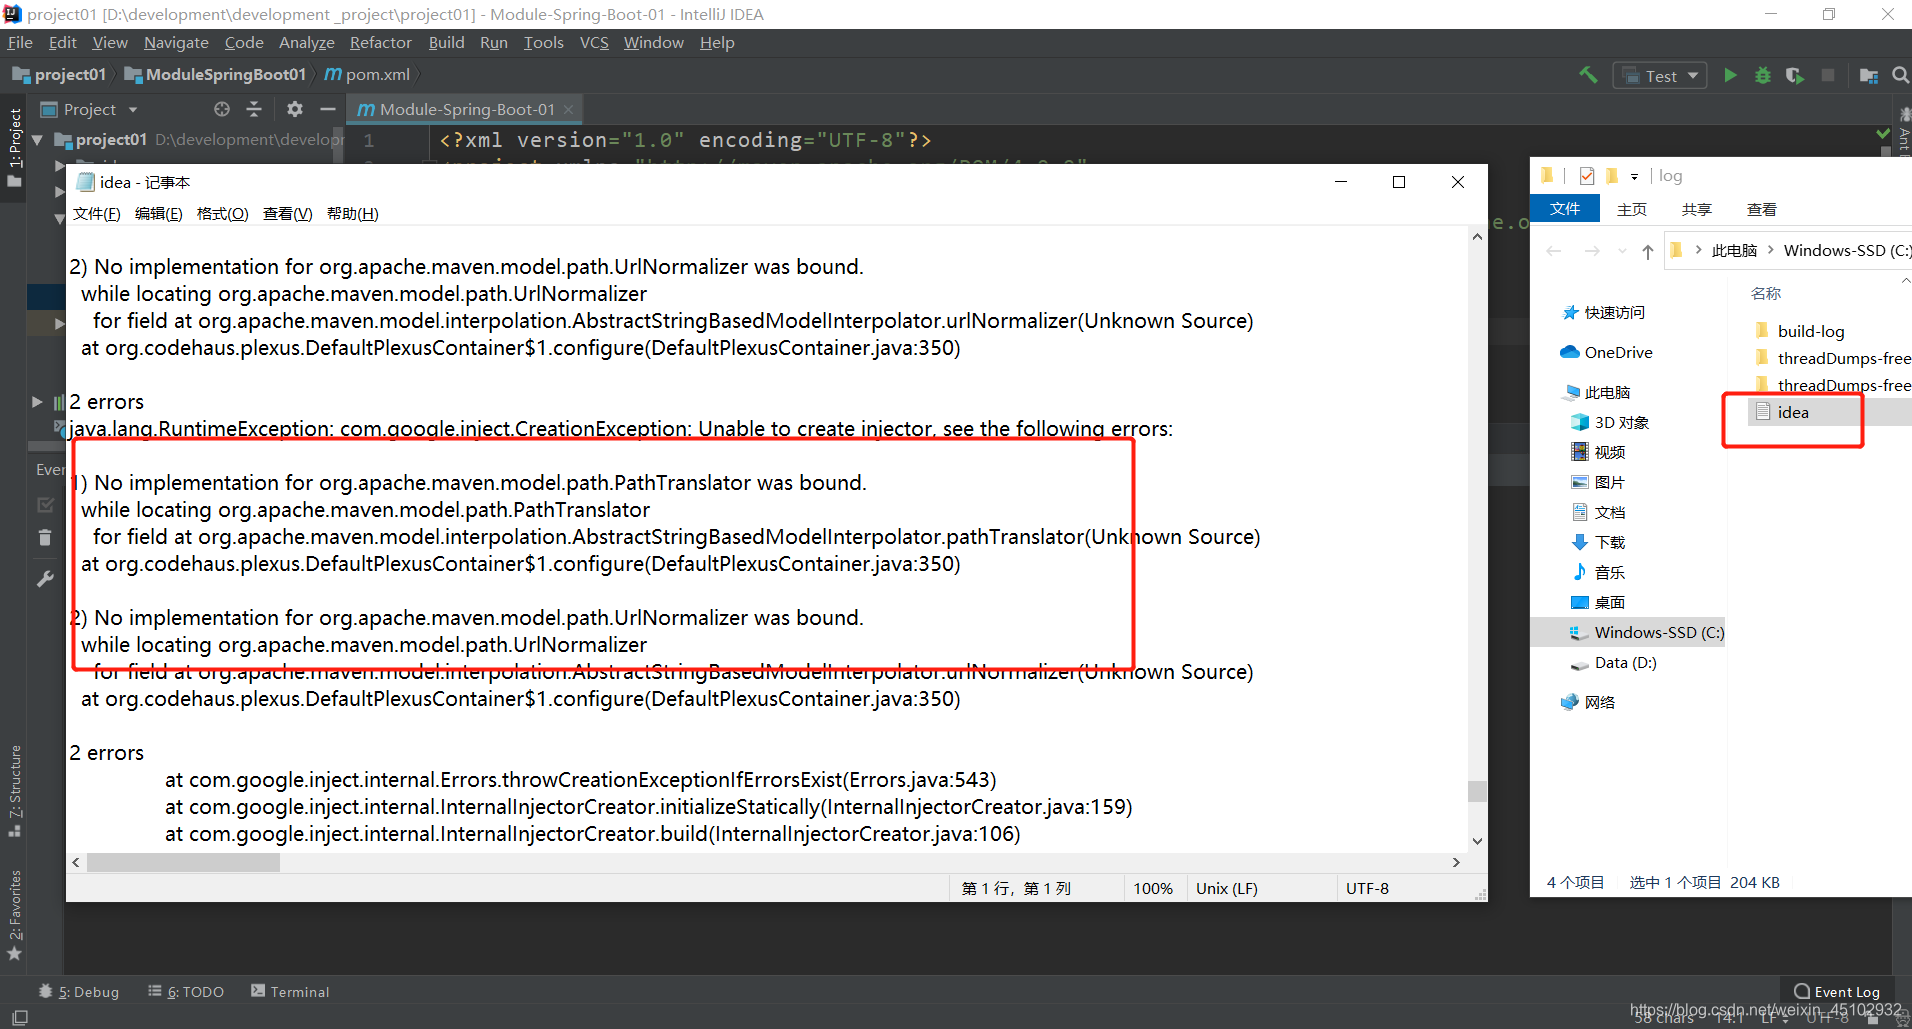Select Windows-SSD (C:) in sidebar
1912x1029 pixels.
point(1628,632)
